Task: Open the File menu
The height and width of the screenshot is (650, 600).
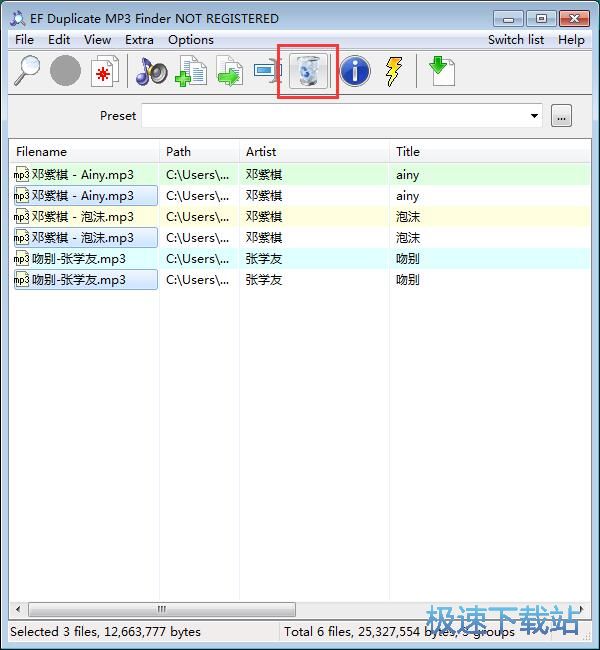Action: (24, 40)
